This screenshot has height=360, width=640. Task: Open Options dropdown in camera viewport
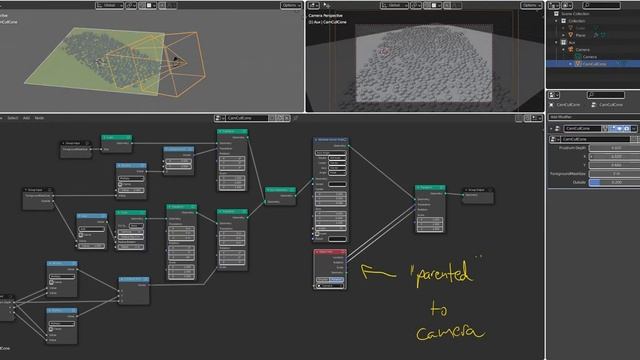(531, 5)
